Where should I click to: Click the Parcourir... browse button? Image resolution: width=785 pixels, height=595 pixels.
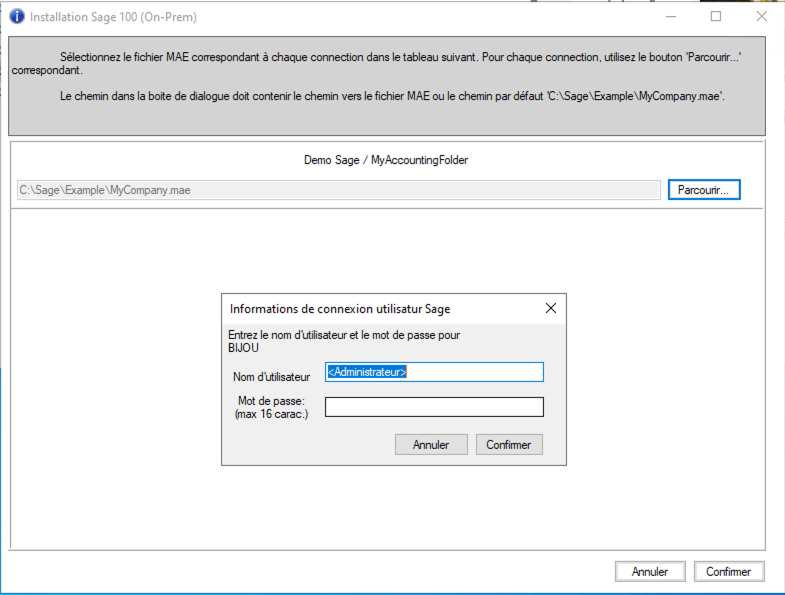[704, 190]
